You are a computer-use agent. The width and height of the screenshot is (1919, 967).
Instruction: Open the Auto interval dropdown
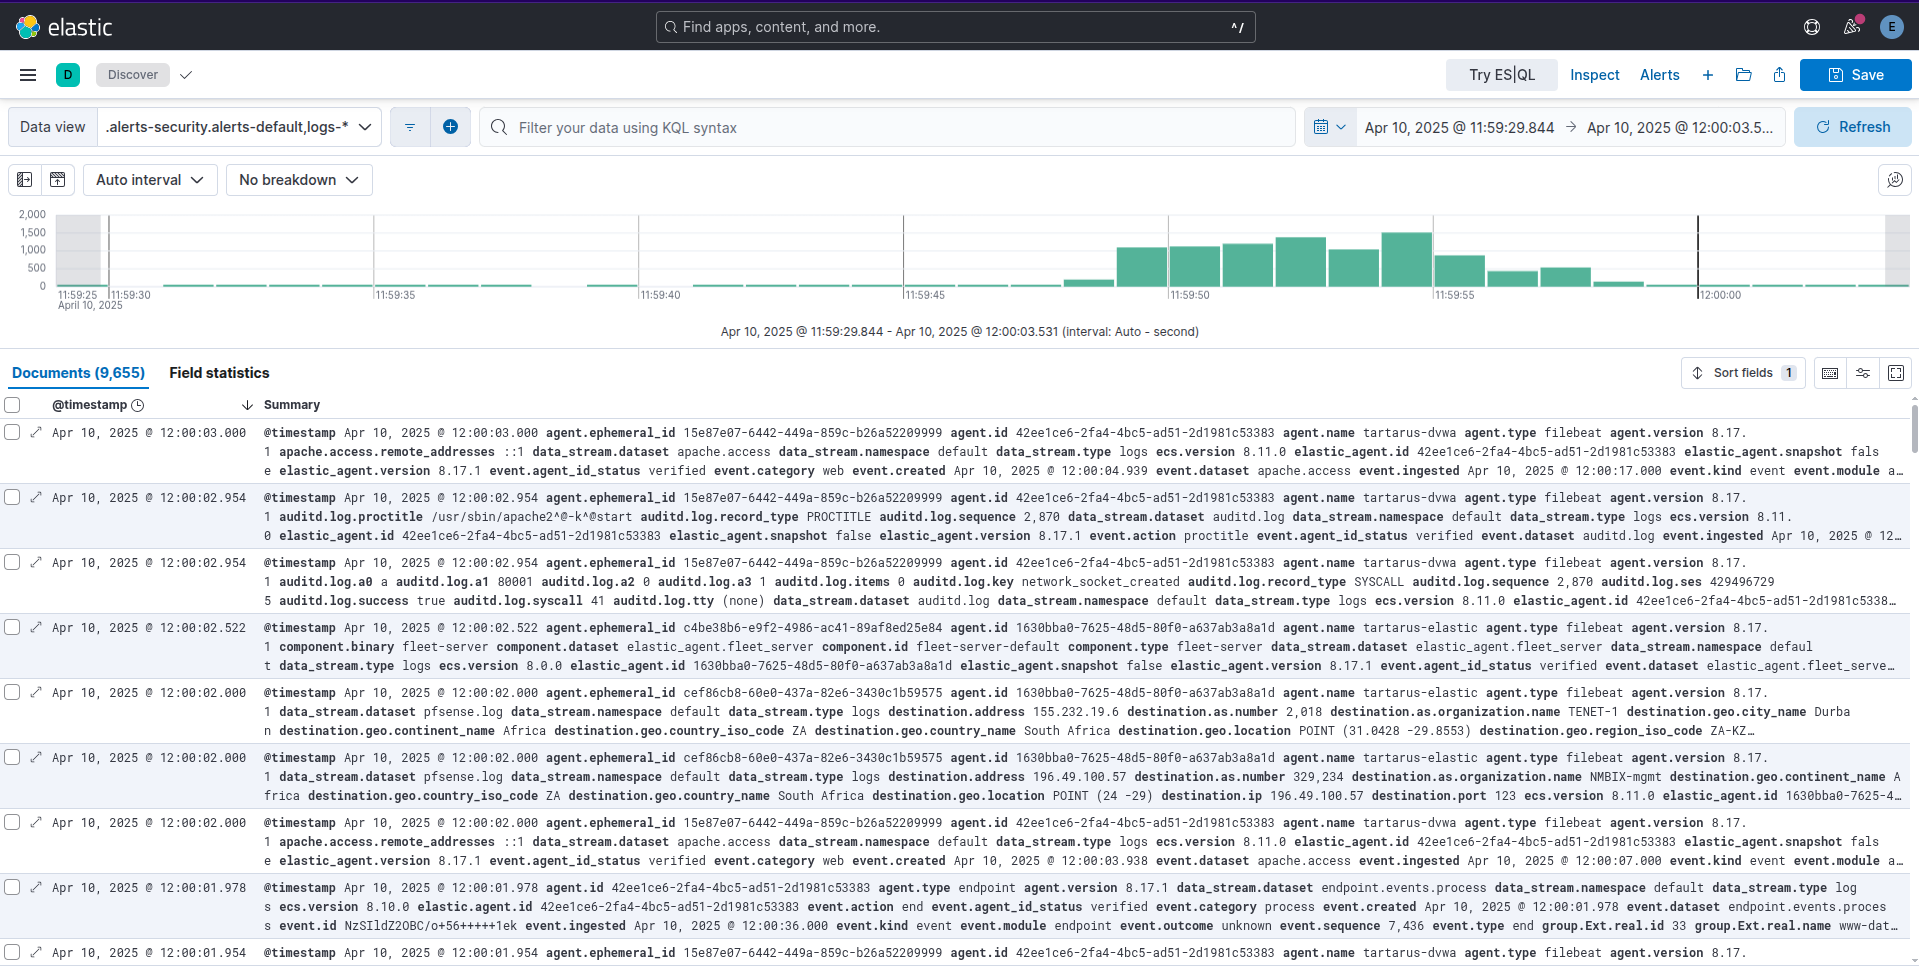[150, 180]
